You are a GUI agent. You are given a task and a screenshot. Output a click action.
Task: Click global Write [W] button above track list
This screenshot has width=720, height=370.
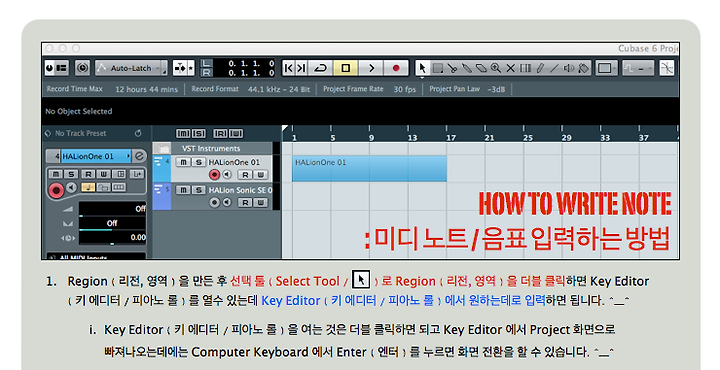[236, 133]
